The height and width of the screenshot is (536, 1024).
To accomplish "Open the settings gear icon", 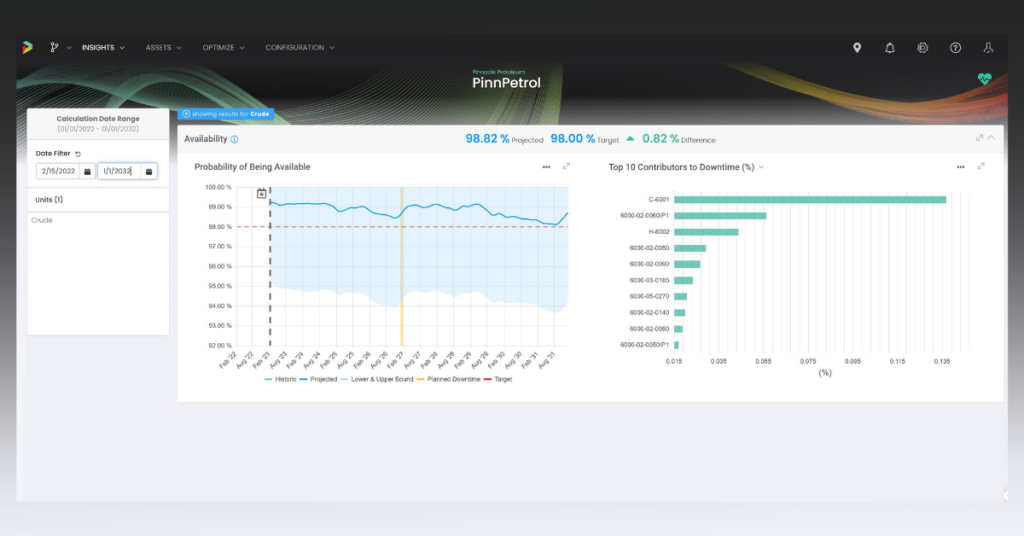I will [x=922, y=48].
